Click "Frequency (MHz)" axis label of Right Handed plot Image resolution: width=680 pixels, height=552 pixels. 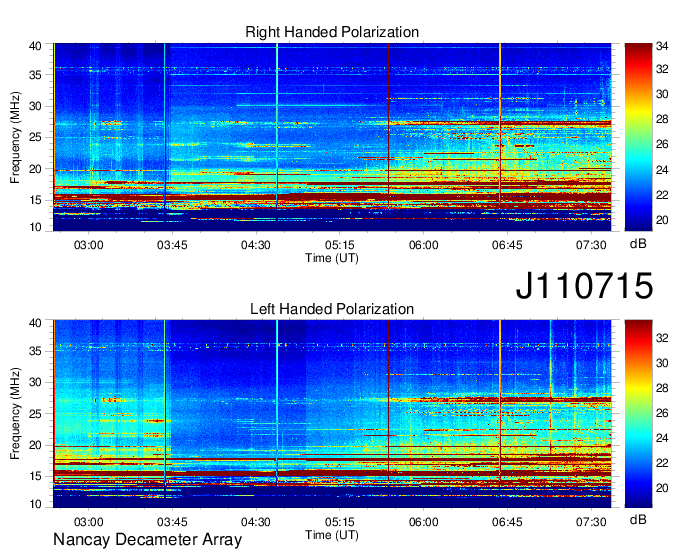[x=15, y=137]
